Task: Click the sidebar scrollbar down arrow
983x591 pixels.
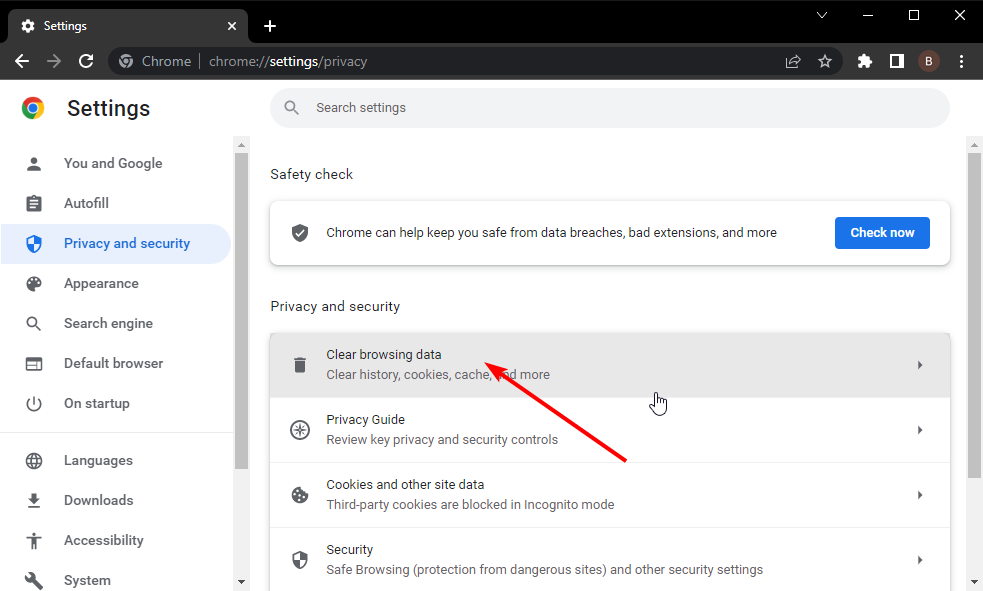Action: point(241,582)
